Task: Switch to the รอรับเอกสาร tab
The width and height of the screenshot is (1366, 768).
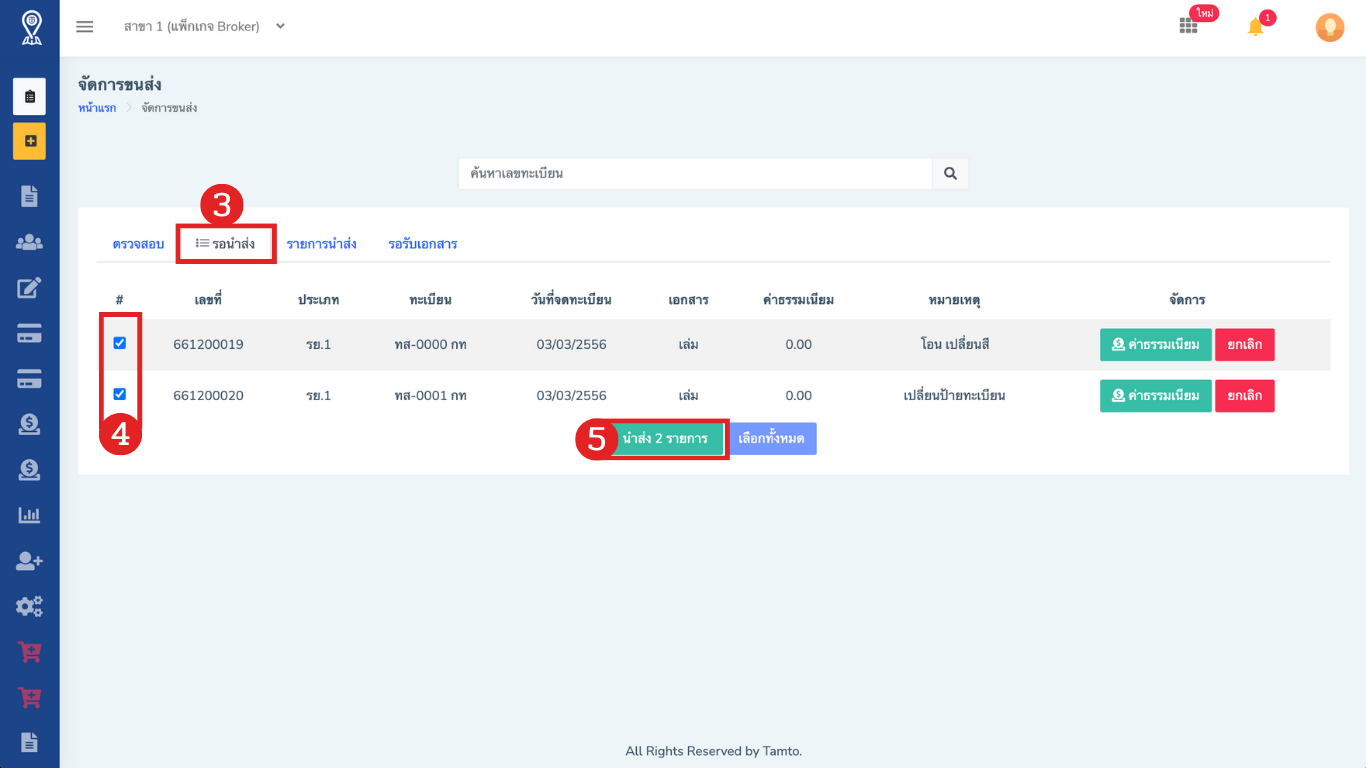Action: coord(423,244)
